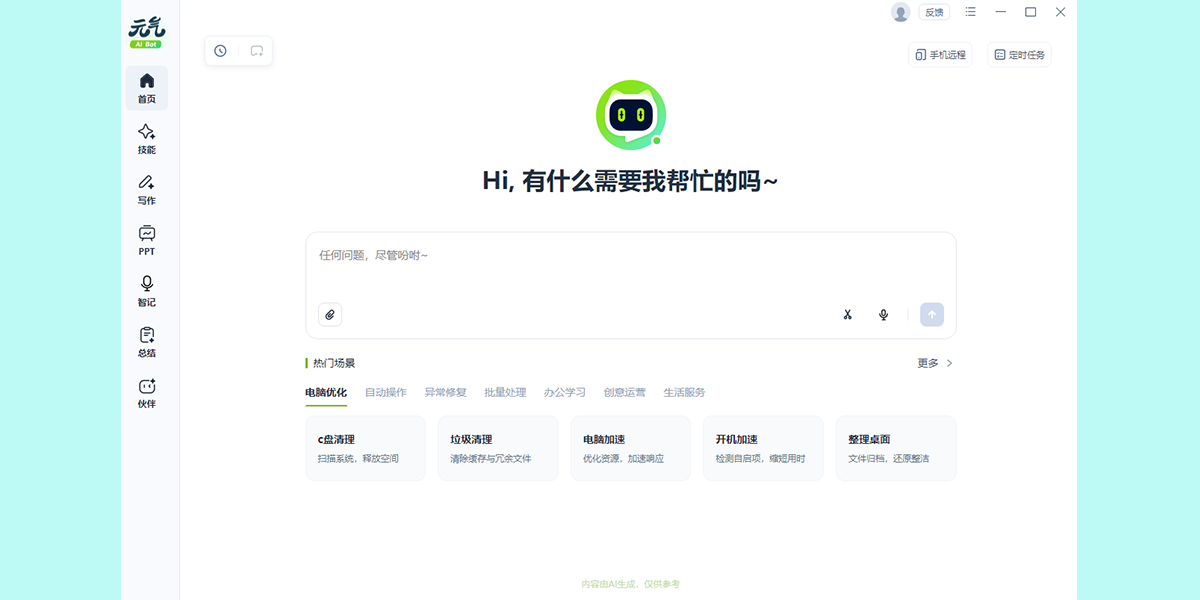Open the 定时任务 scheduled tasks
Image resolution: width=1200 pixels, height=600 pixels.
(x=1019, y=55)
